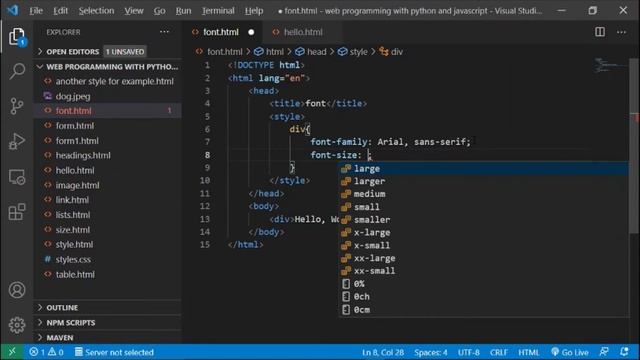640x360 pixels.
Task: Open the Run menu
Action: (183, 11)
